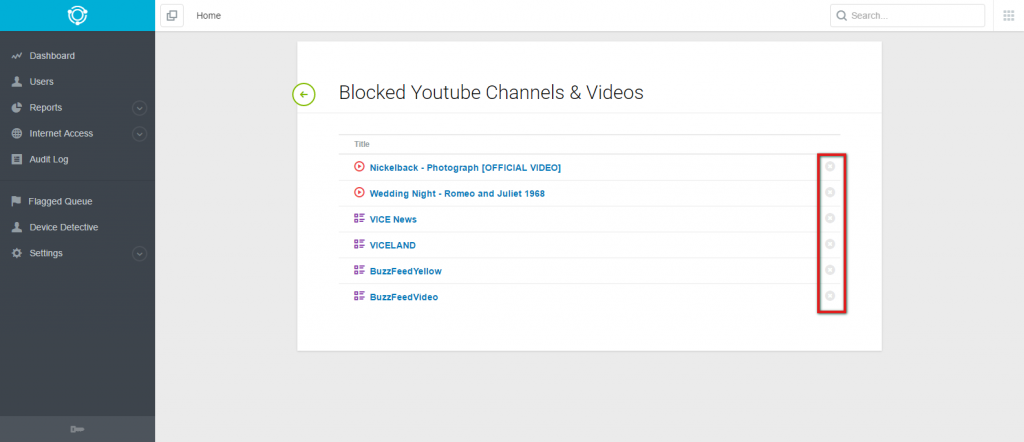Screen dimensions: 1024x442
Task: Remove BuzzFeedVideo from blocked list
Action: [830, 296]
